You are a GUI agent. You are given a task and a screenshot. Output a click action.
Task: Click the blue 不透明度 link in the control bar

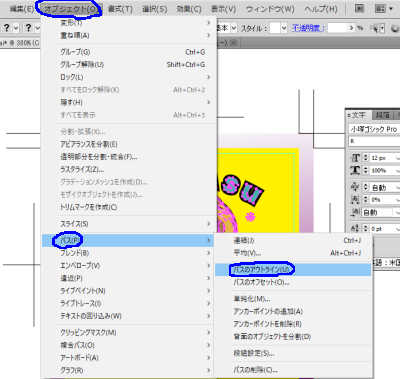click(x=308, y=28)
